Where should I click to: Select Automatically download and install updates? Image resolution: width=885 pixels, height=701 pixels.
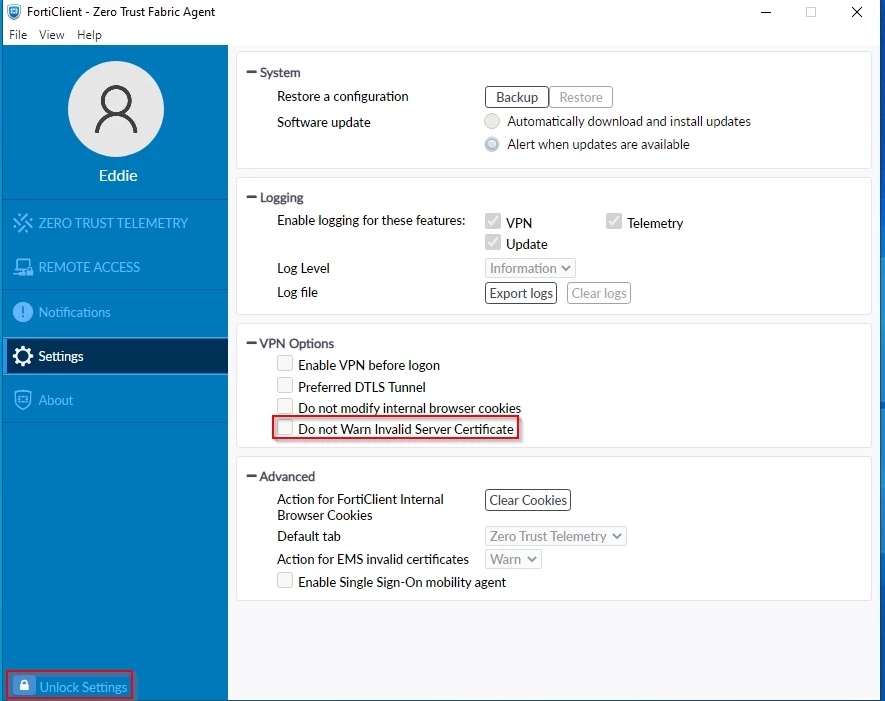(x=492, y=121)
